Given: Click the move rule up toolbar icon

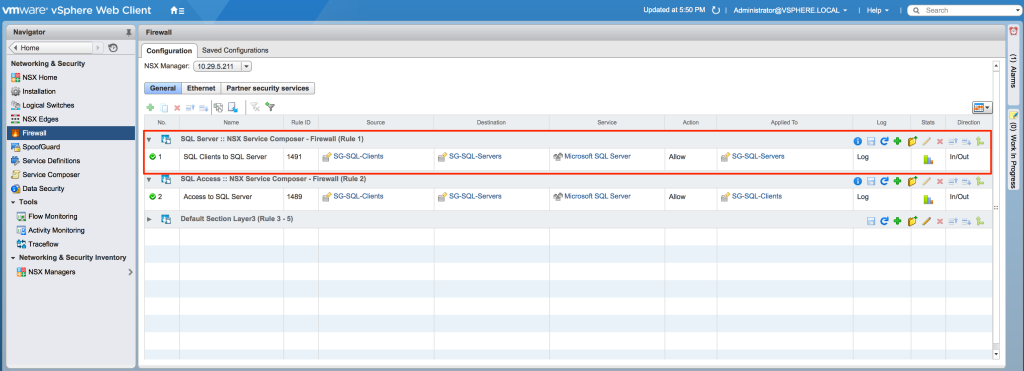Looking at the screenshot, I should click(x=191, y=108).
